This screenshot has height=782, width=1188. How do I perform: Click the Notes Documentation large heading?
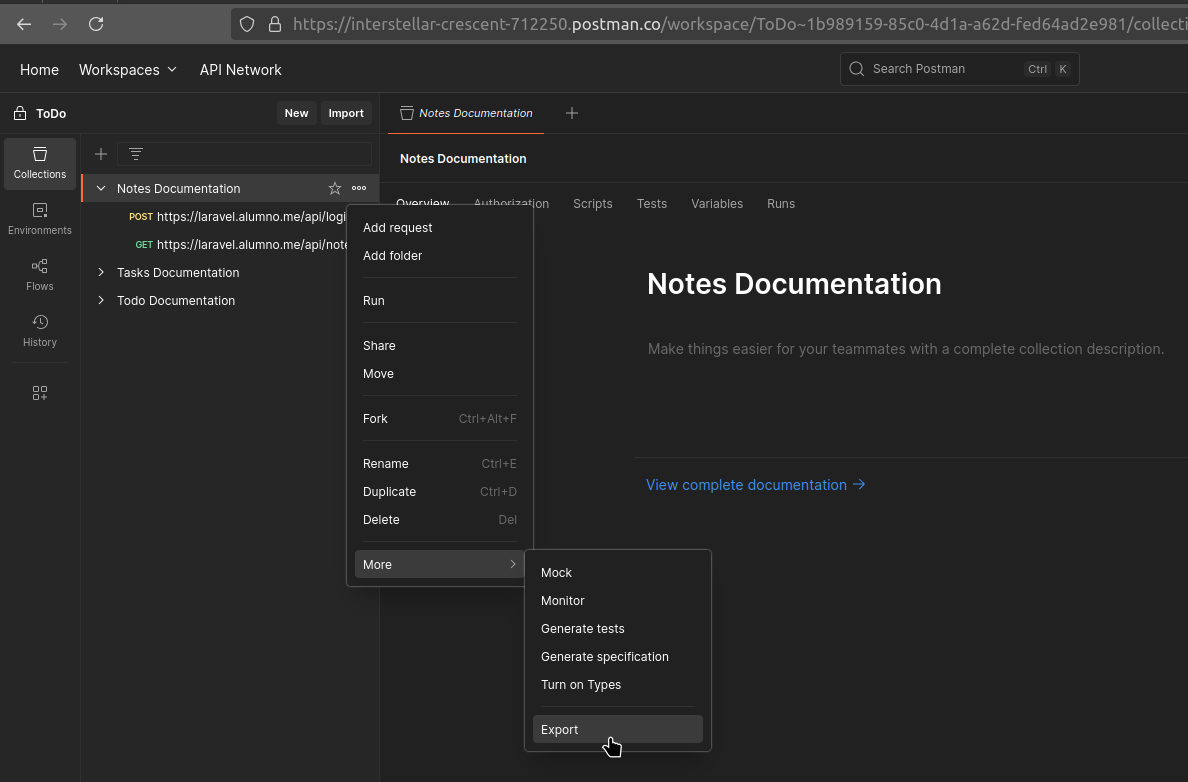pos(794,284)
